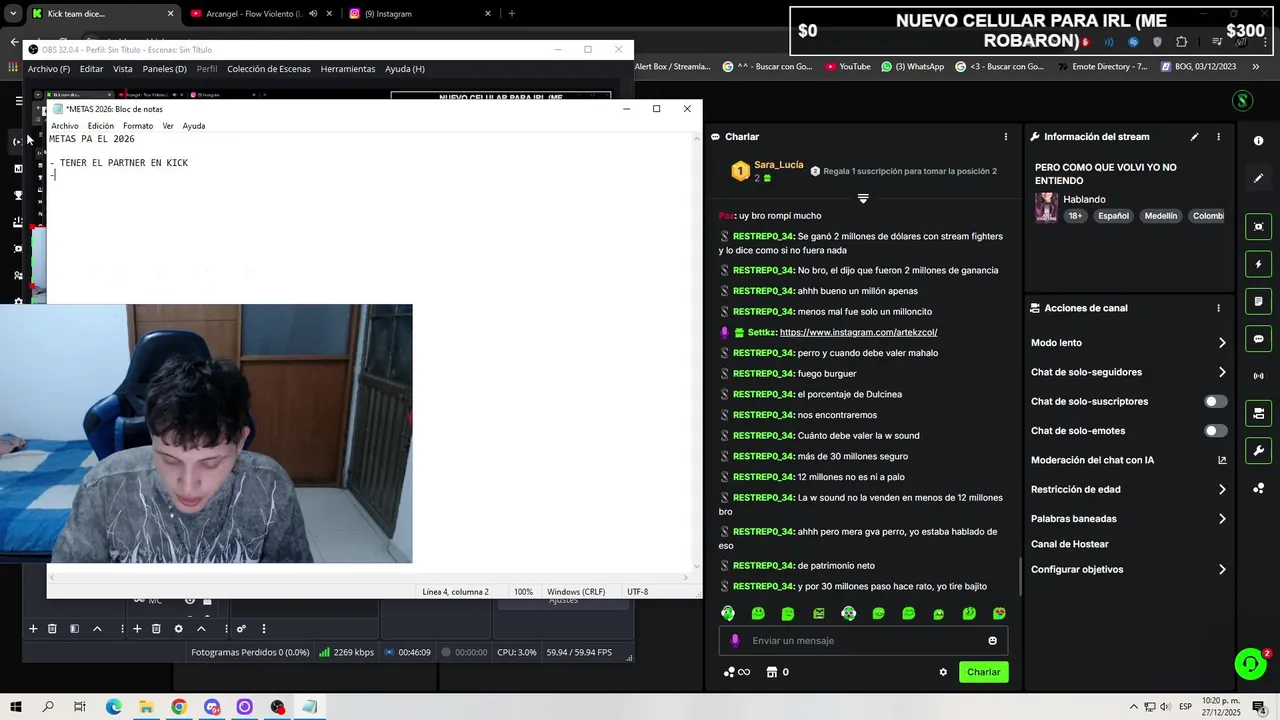Switch to Arcangel - Flow Violento tab
The width and height of the screenshot is (1280, 720).
pyautogui.click(x=260, y=14)
